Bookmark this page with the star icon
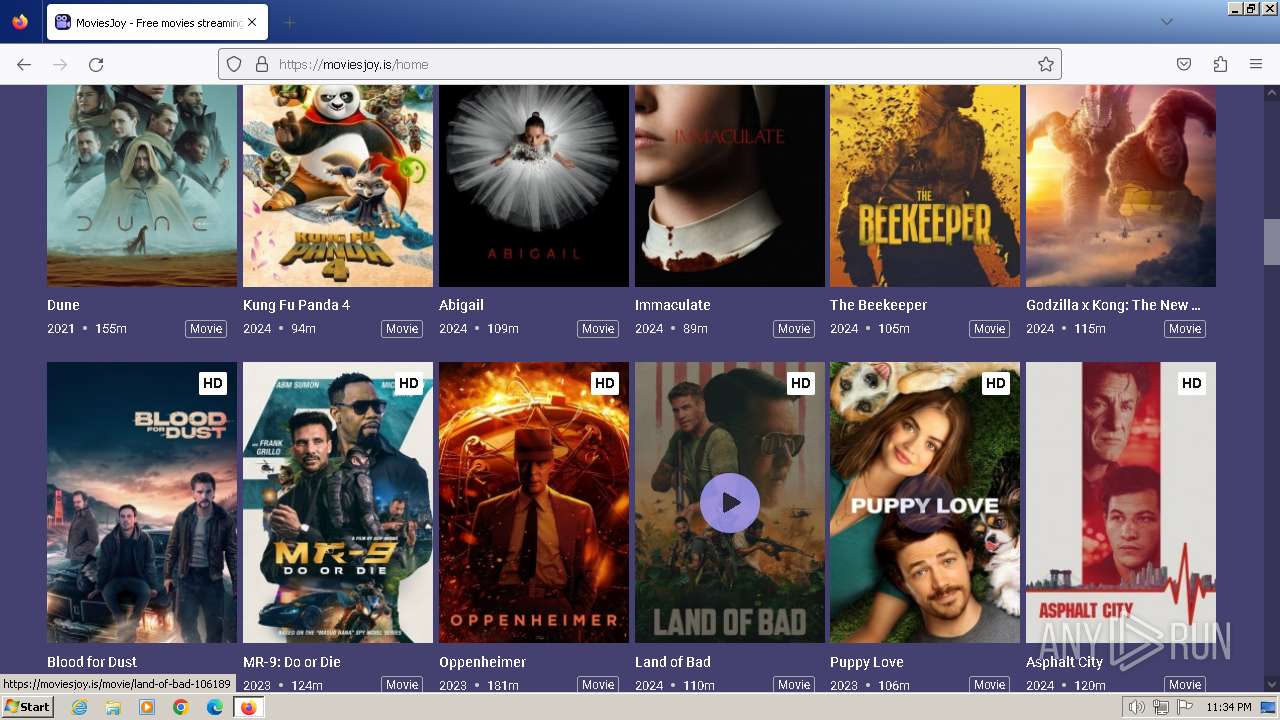The image size is (1280, 720). pyautogui.click(x=1046, y=64)
